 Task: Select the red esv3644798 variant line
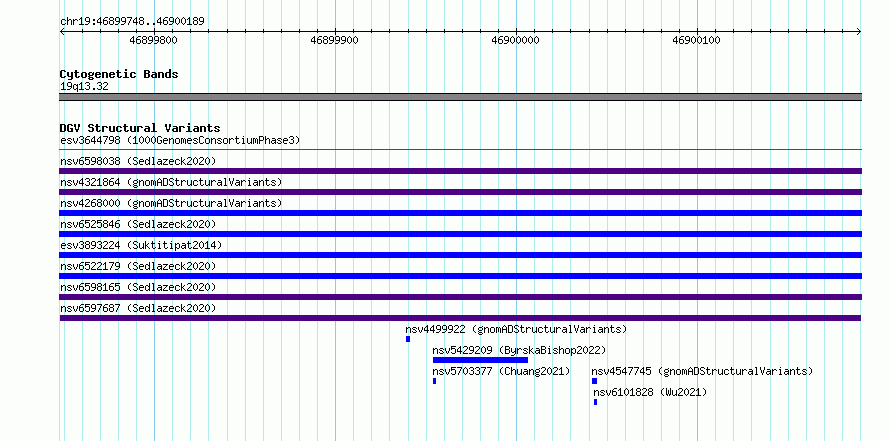coord(460,150)
